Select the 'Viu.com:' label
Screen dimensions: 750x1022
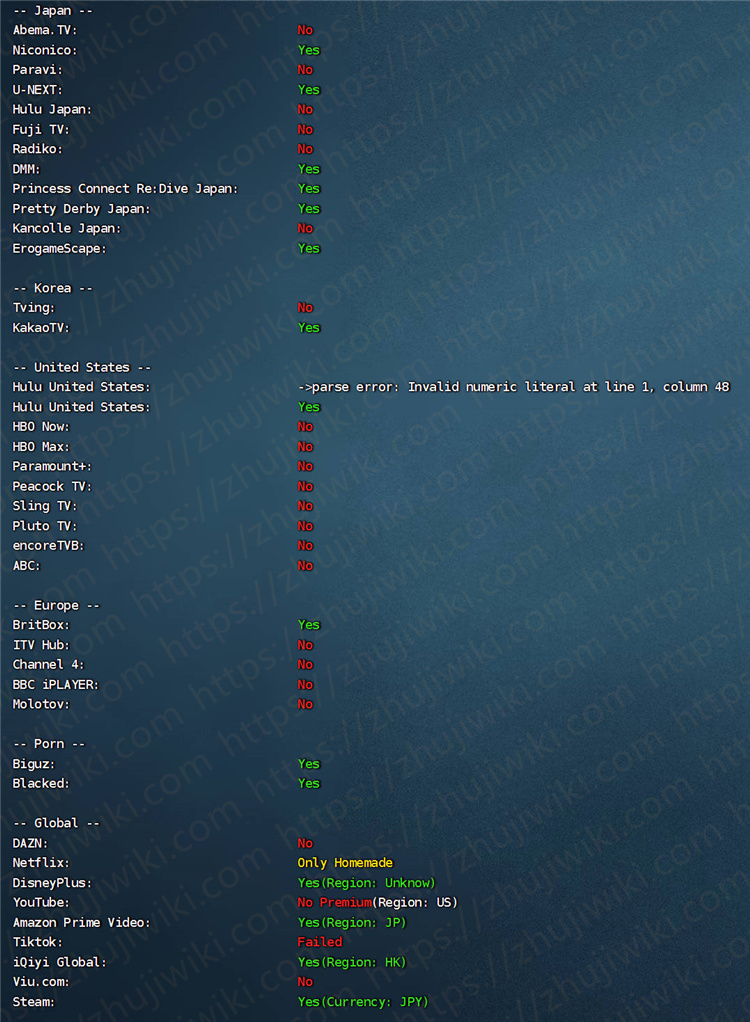[40, 982]
